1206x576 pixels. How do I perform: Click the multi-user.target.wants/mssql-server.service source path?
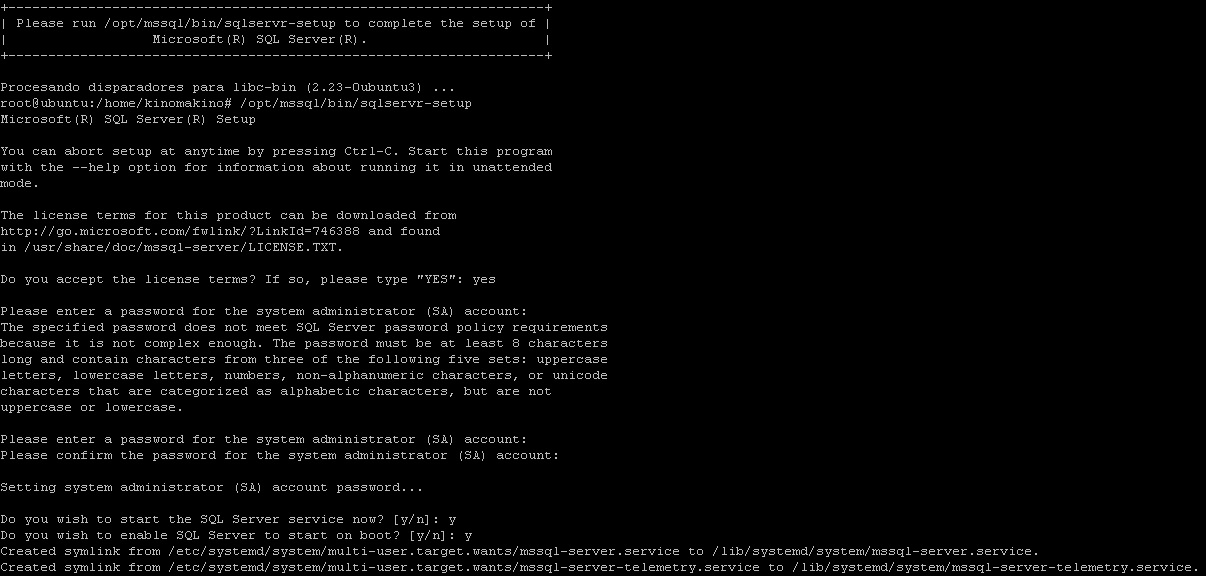click(424, 551)
